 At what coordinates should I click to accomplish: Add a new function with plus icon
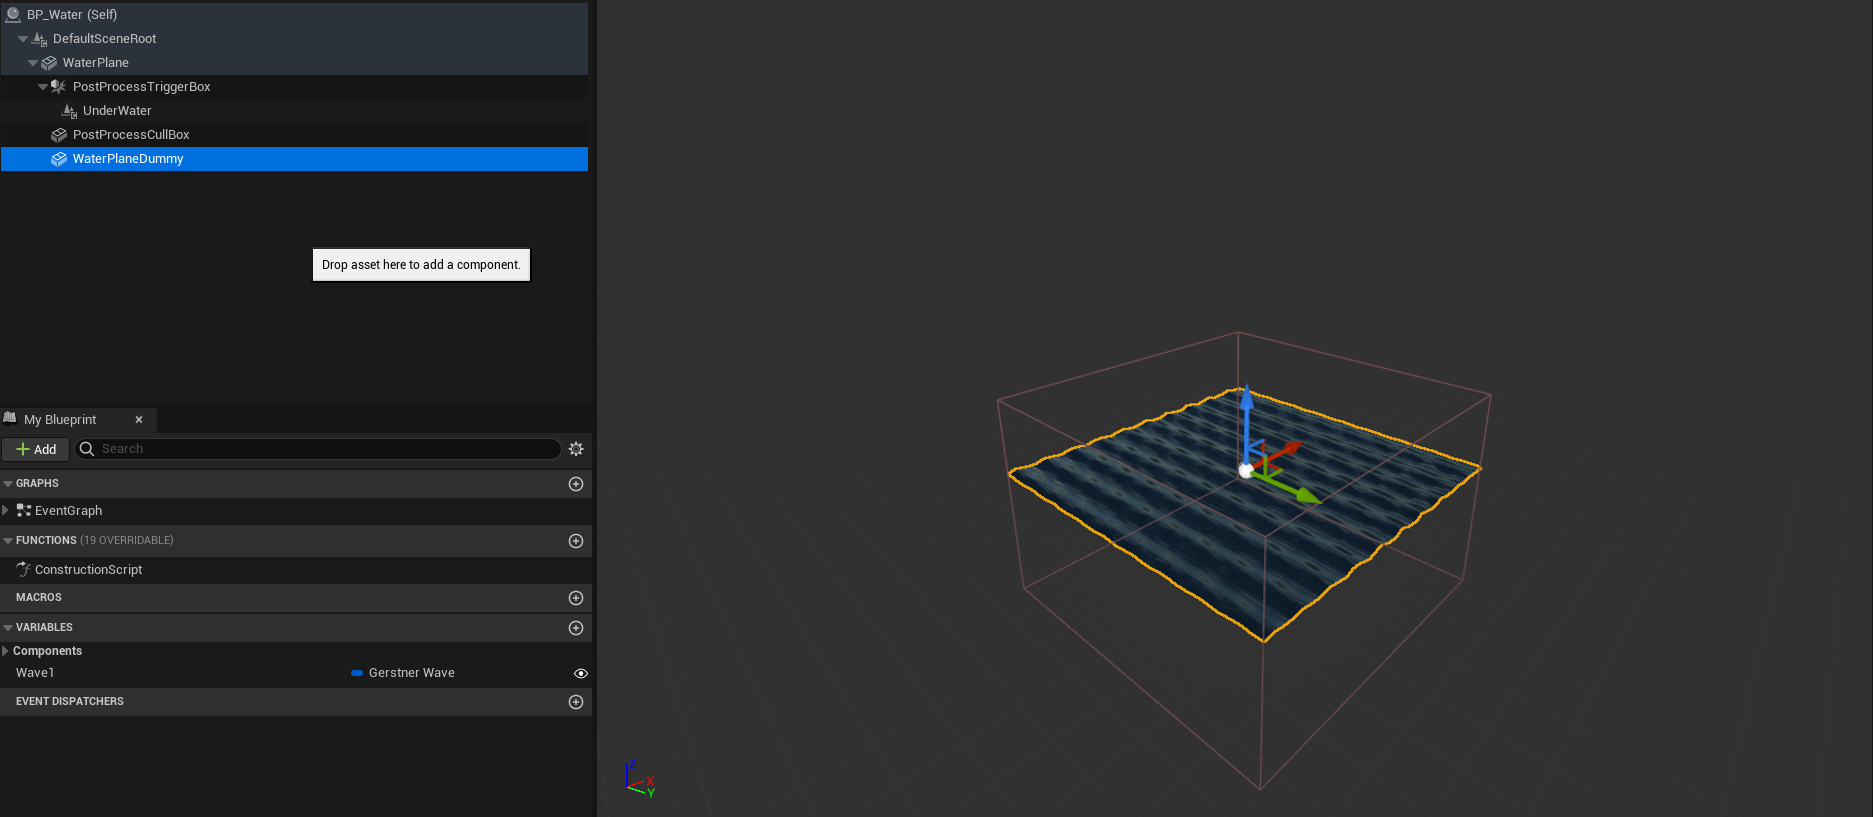coord(576,541)
